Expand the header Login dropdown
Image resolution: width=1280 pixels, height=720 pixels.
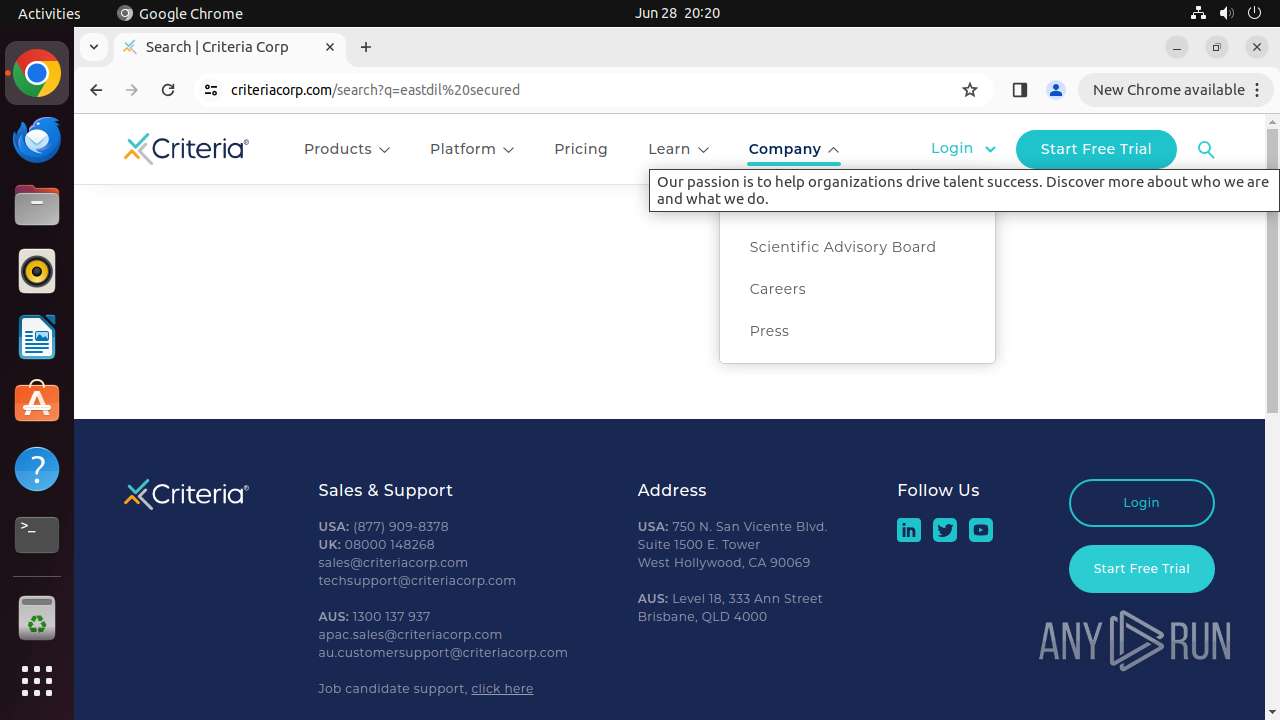(963, 148)
